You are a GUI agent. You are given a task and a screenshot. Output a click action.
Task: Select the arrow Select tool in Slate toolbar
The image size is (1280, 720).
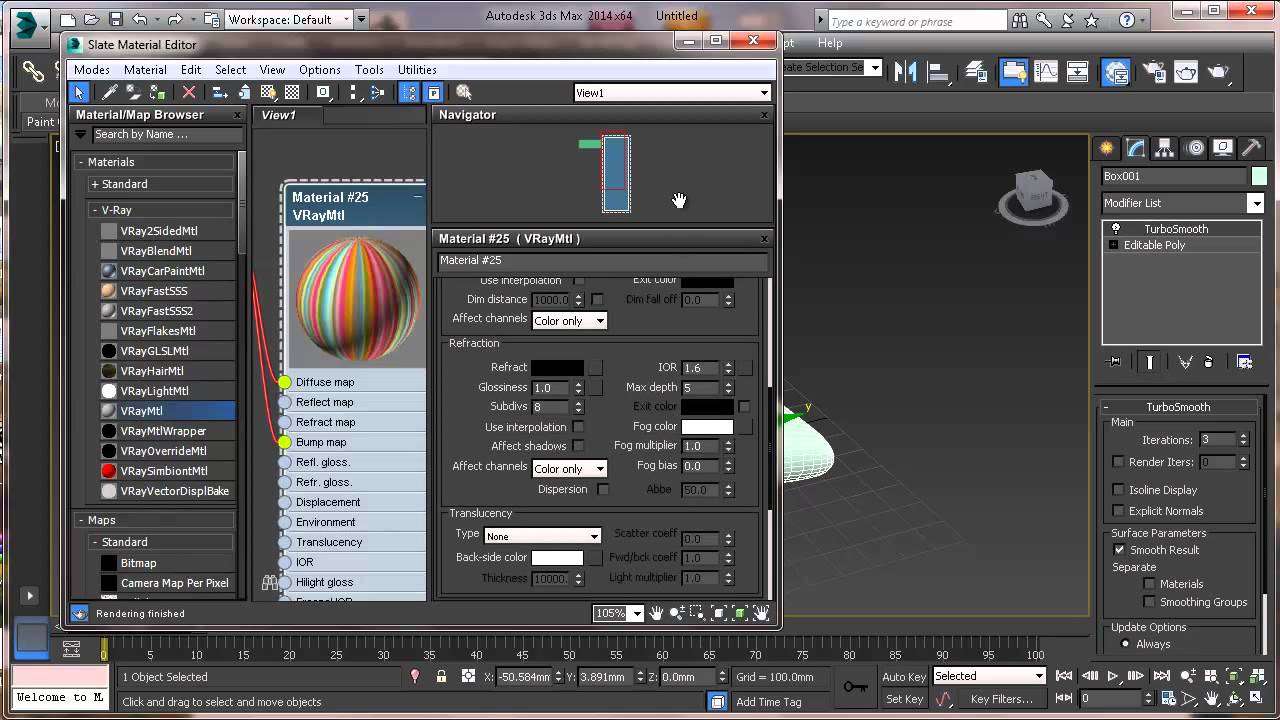pyautogui.click(x=79, y=92)
